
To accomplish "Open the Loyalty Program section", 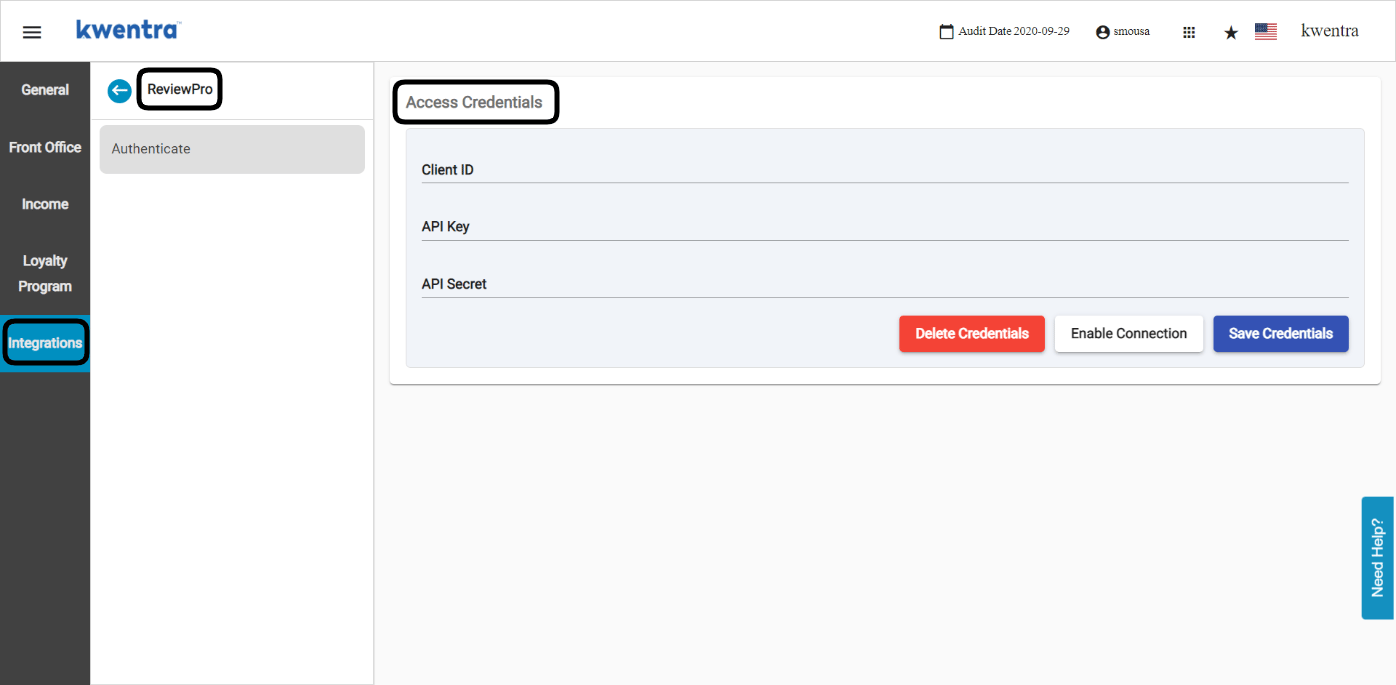I will pos(45,273).
